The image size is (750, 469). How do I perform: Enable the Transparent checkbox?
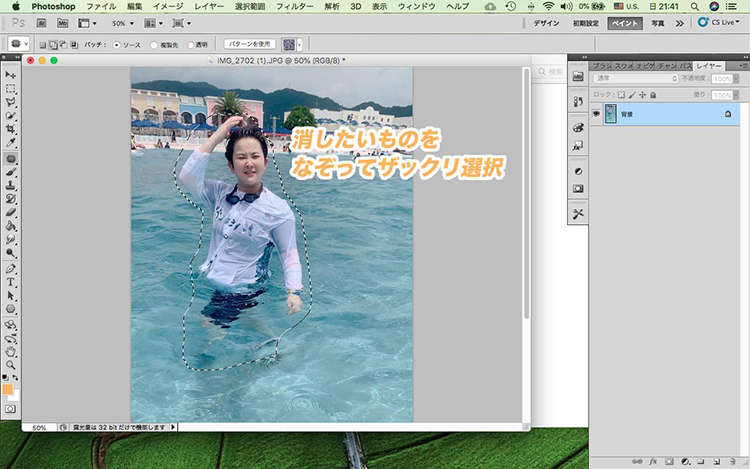191,45
